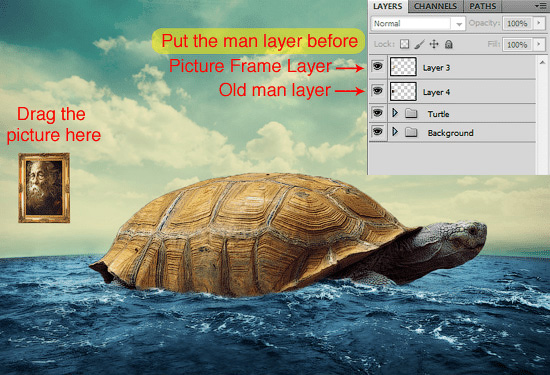Hide Layer 3 using its eye icon
Screen dimensions: 550x375
click(377, 66)
